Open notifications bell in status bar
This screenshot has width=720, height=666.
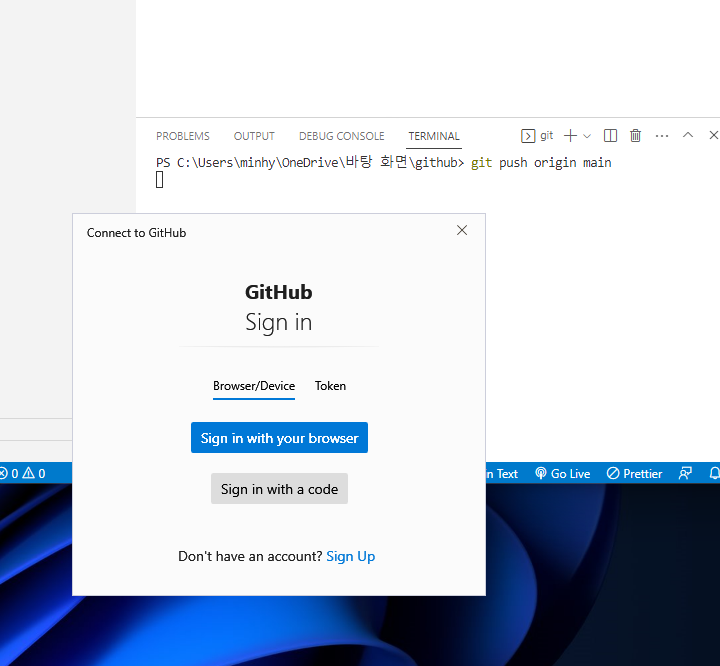(714, 474)
